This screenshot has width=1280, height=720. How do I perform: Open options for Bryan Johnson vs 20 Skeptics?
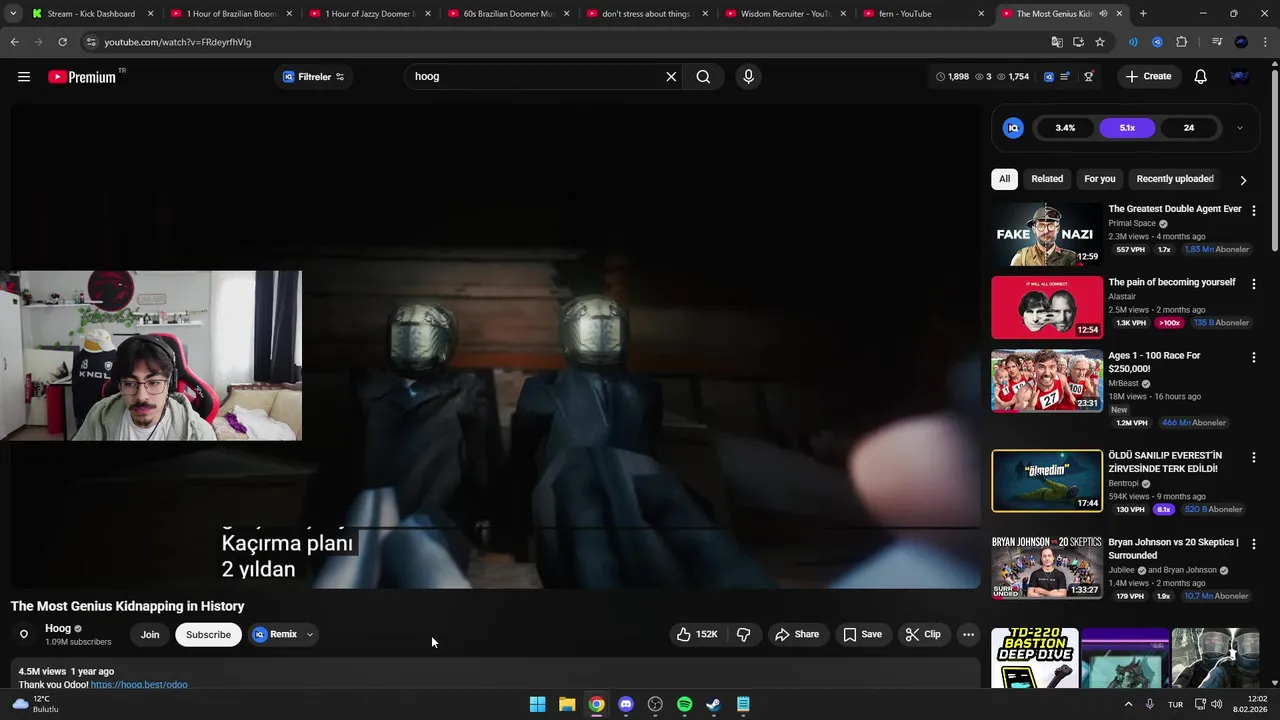coord(1254,544)
